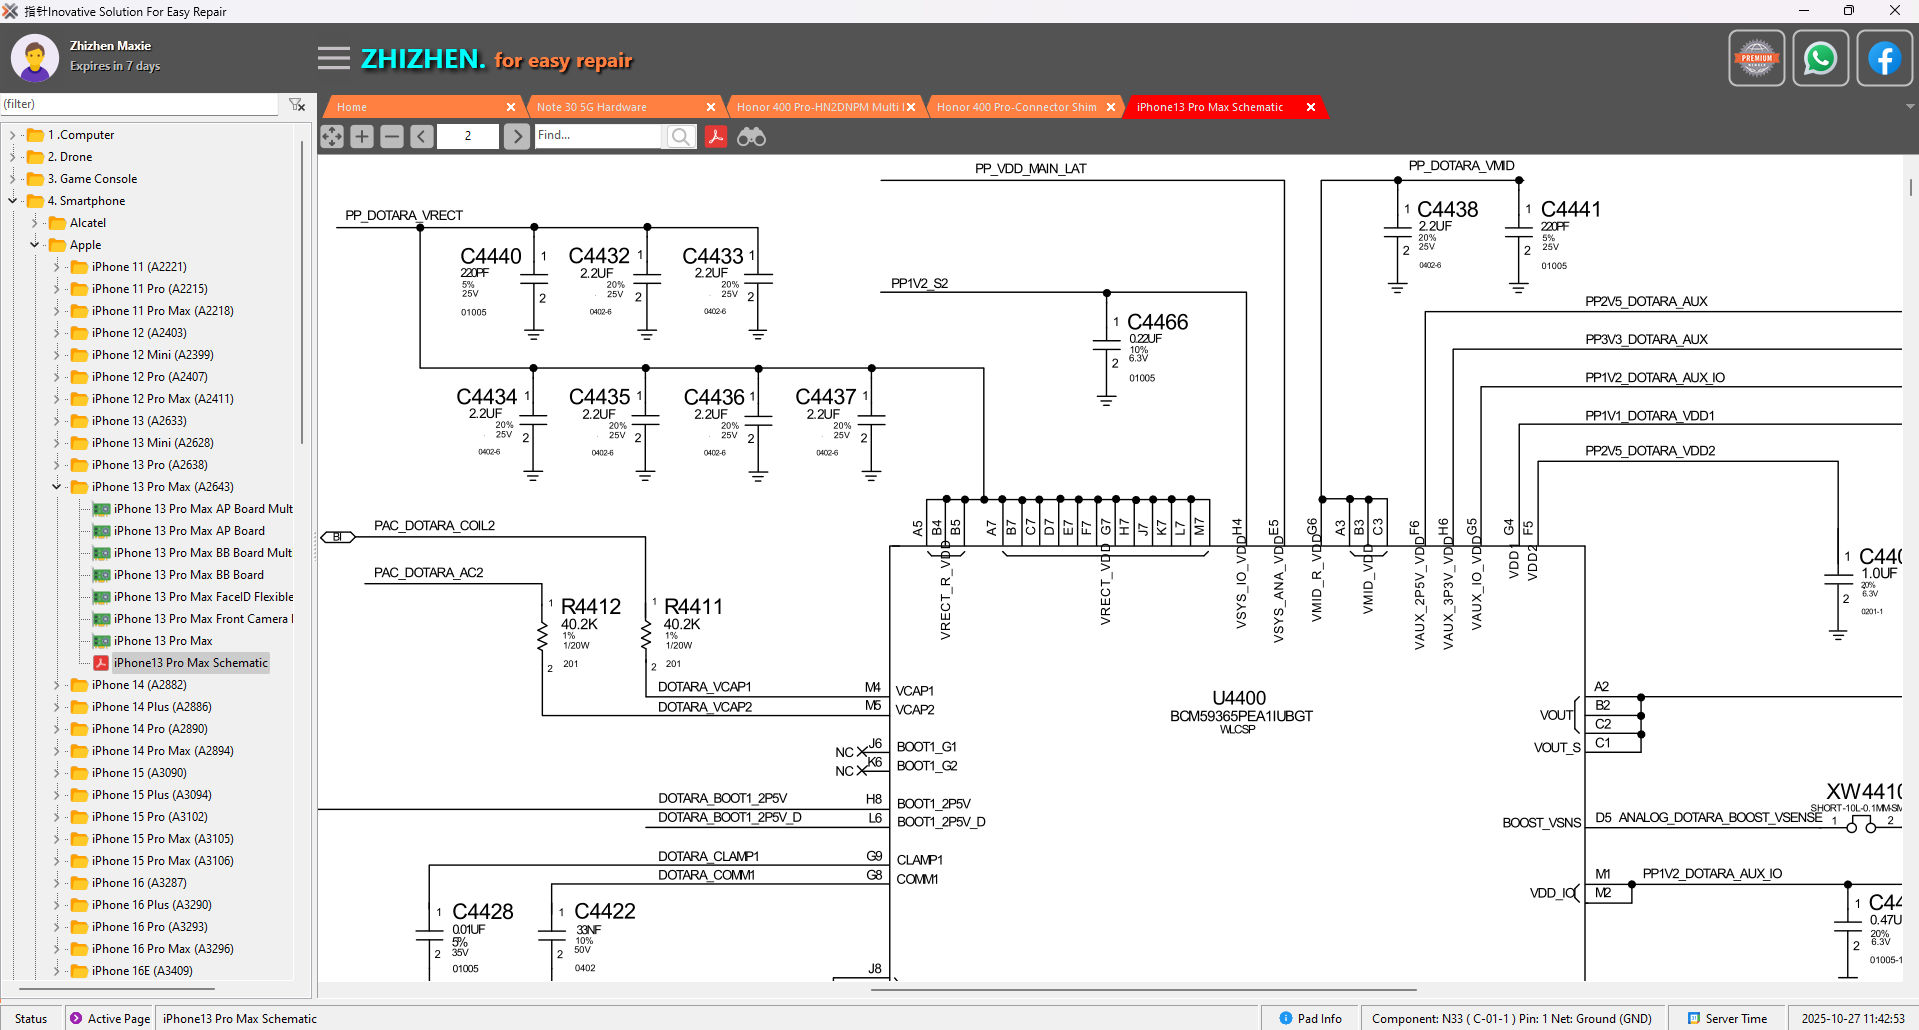Image resolution: width=1919 pixels, height=1030 pixels.
Task: Open iPhone 13 Pro Max BB Board Mult
Action: 203,553
